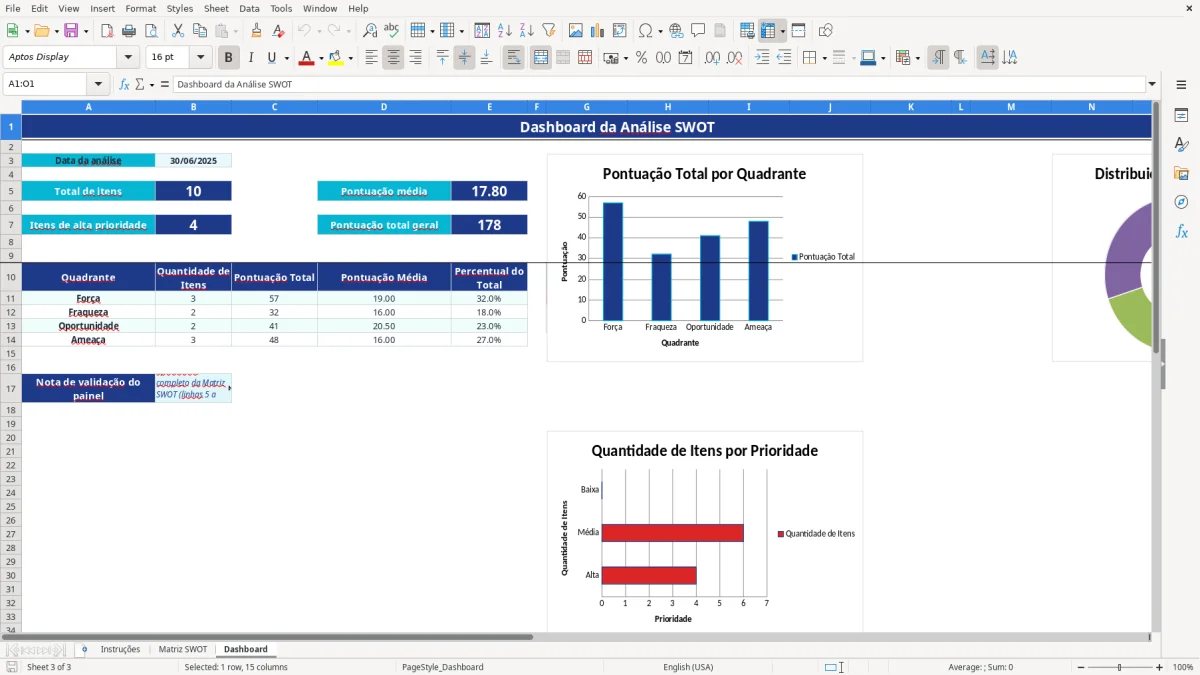1200x675 pixels.
Task: Click row 17 header
Action: 10,388
